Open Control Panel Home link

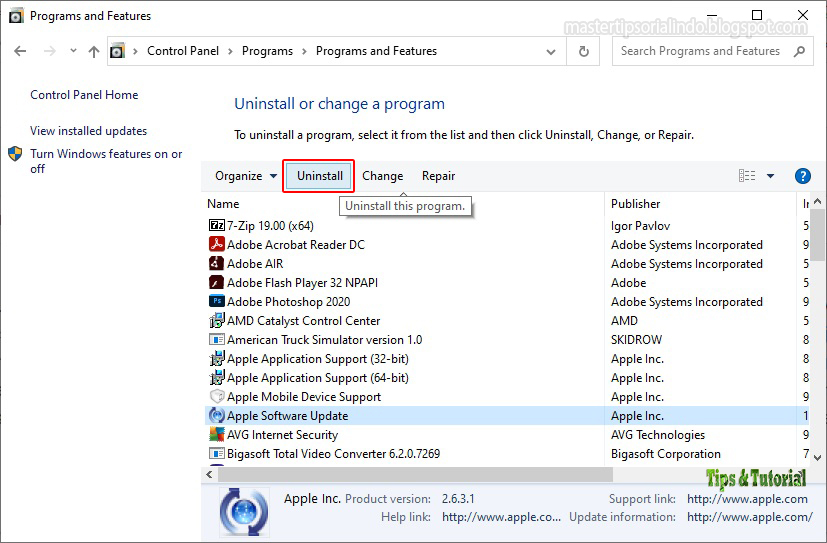click(84, 95)
